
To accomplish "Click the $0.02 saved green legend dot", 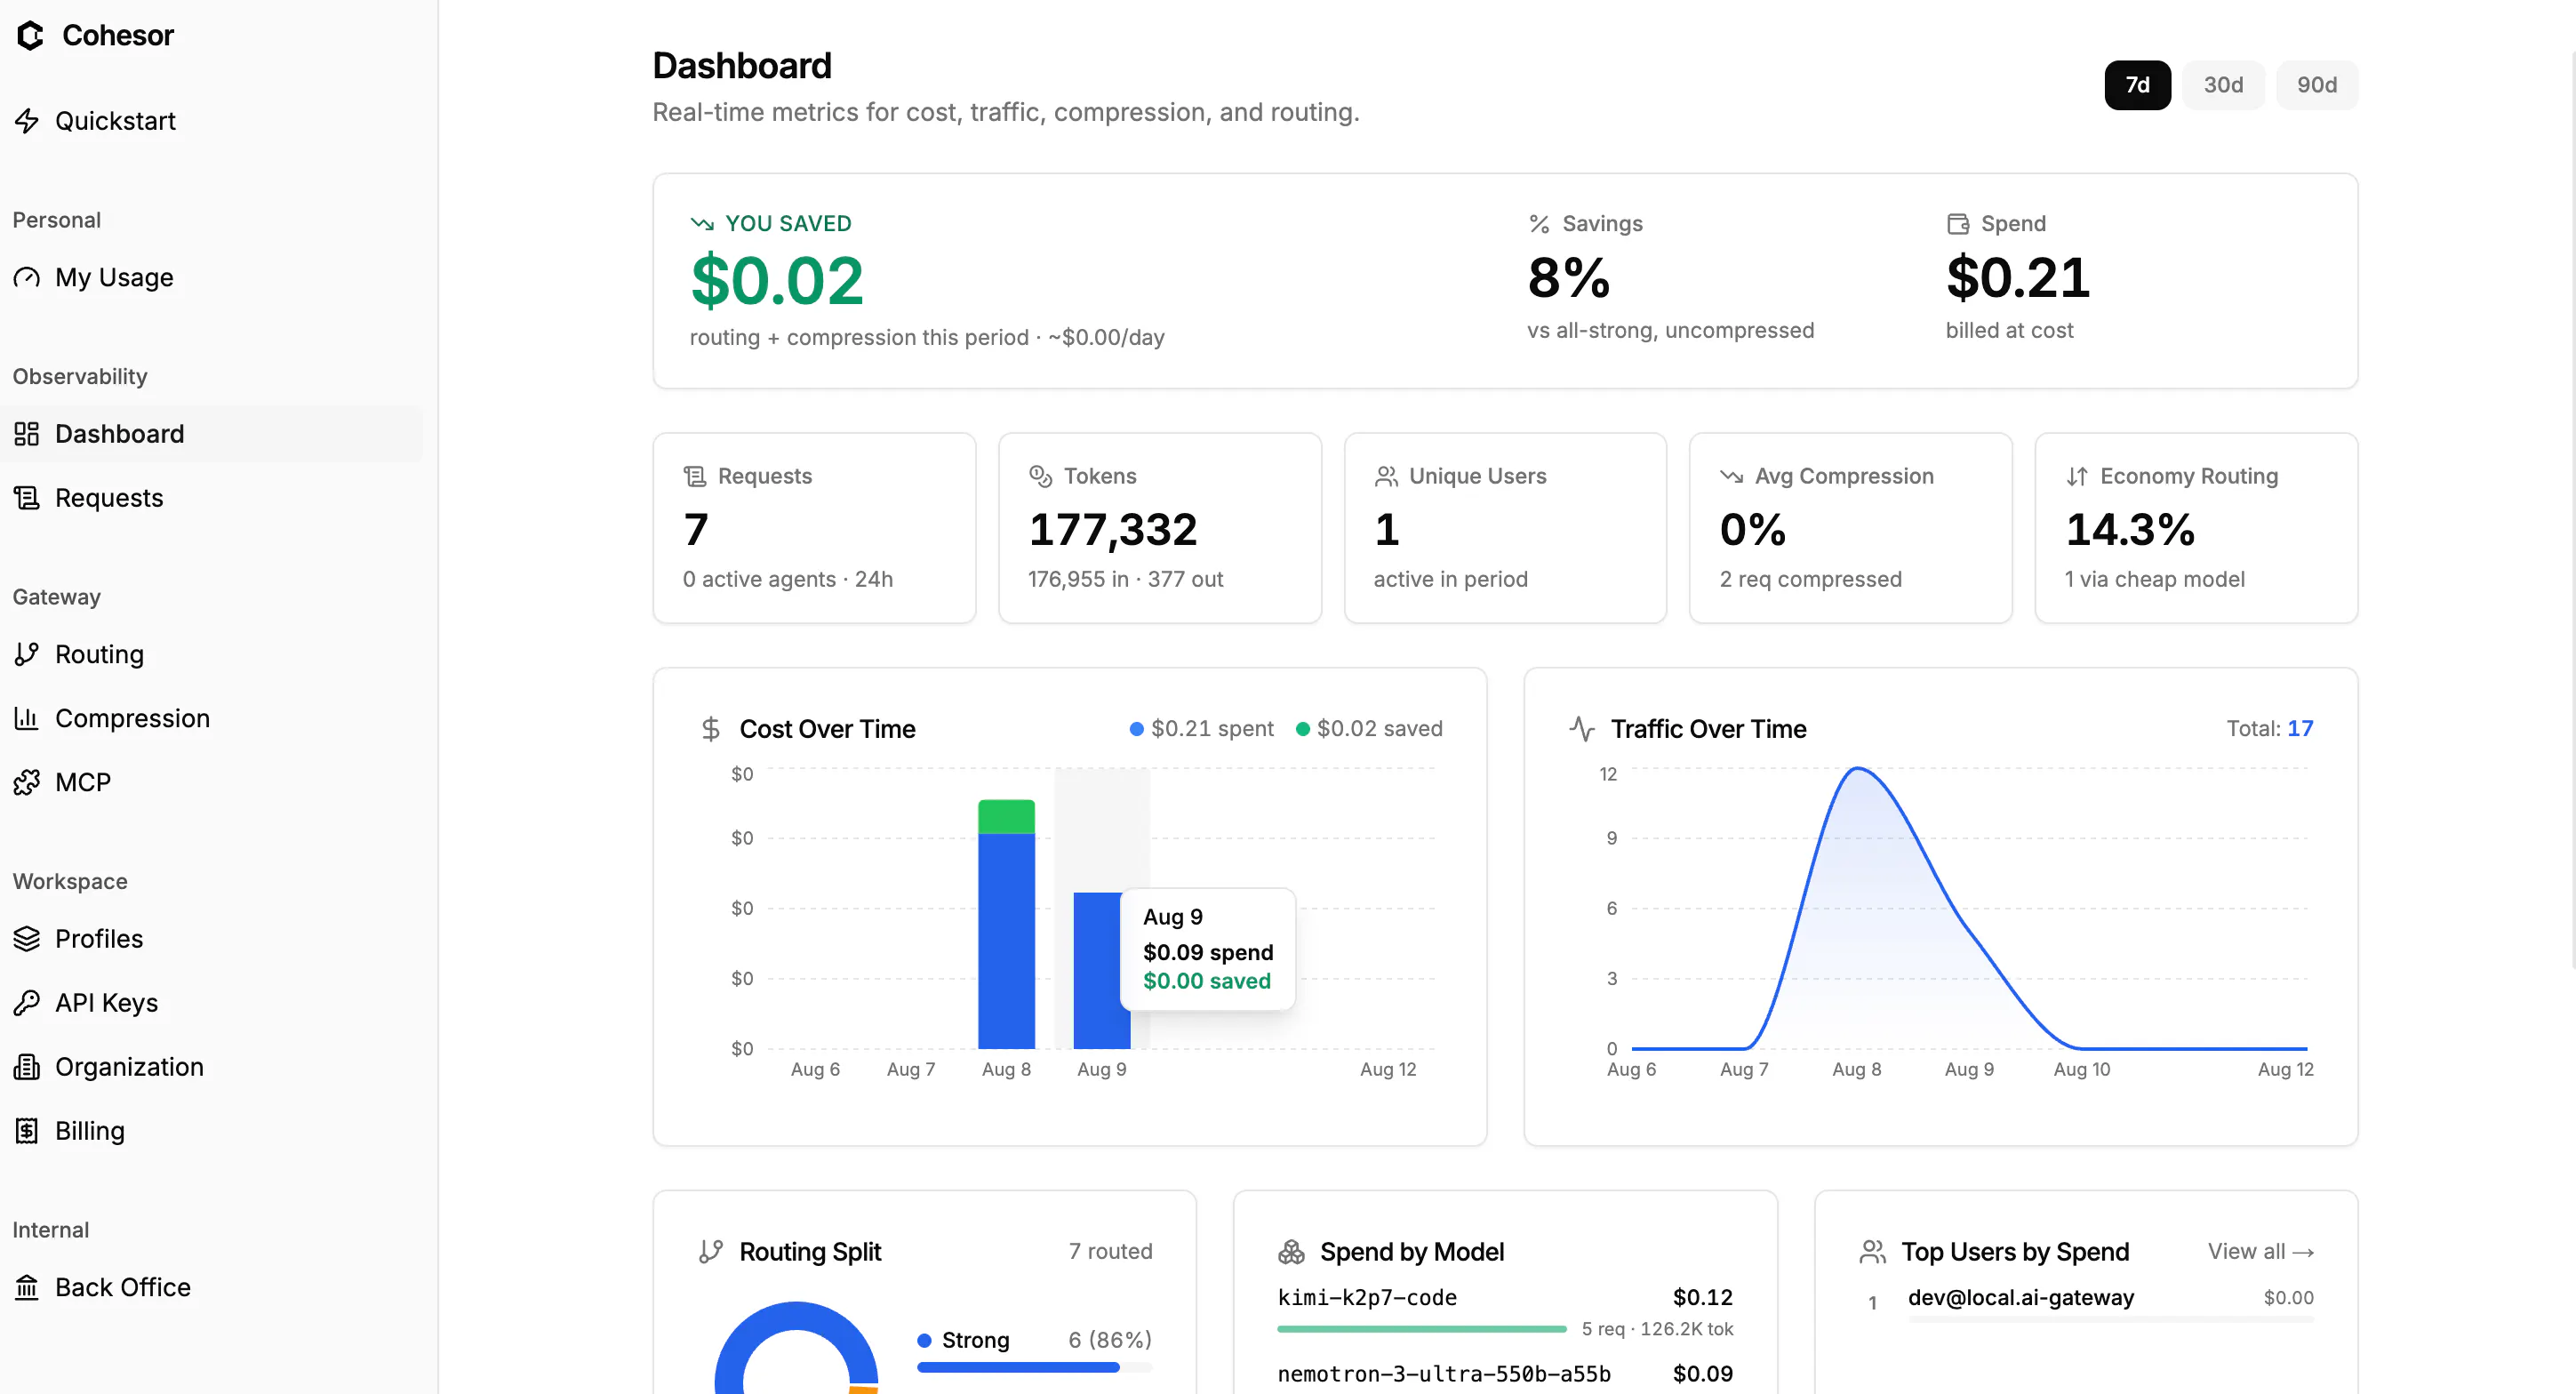I will 1302,729.
